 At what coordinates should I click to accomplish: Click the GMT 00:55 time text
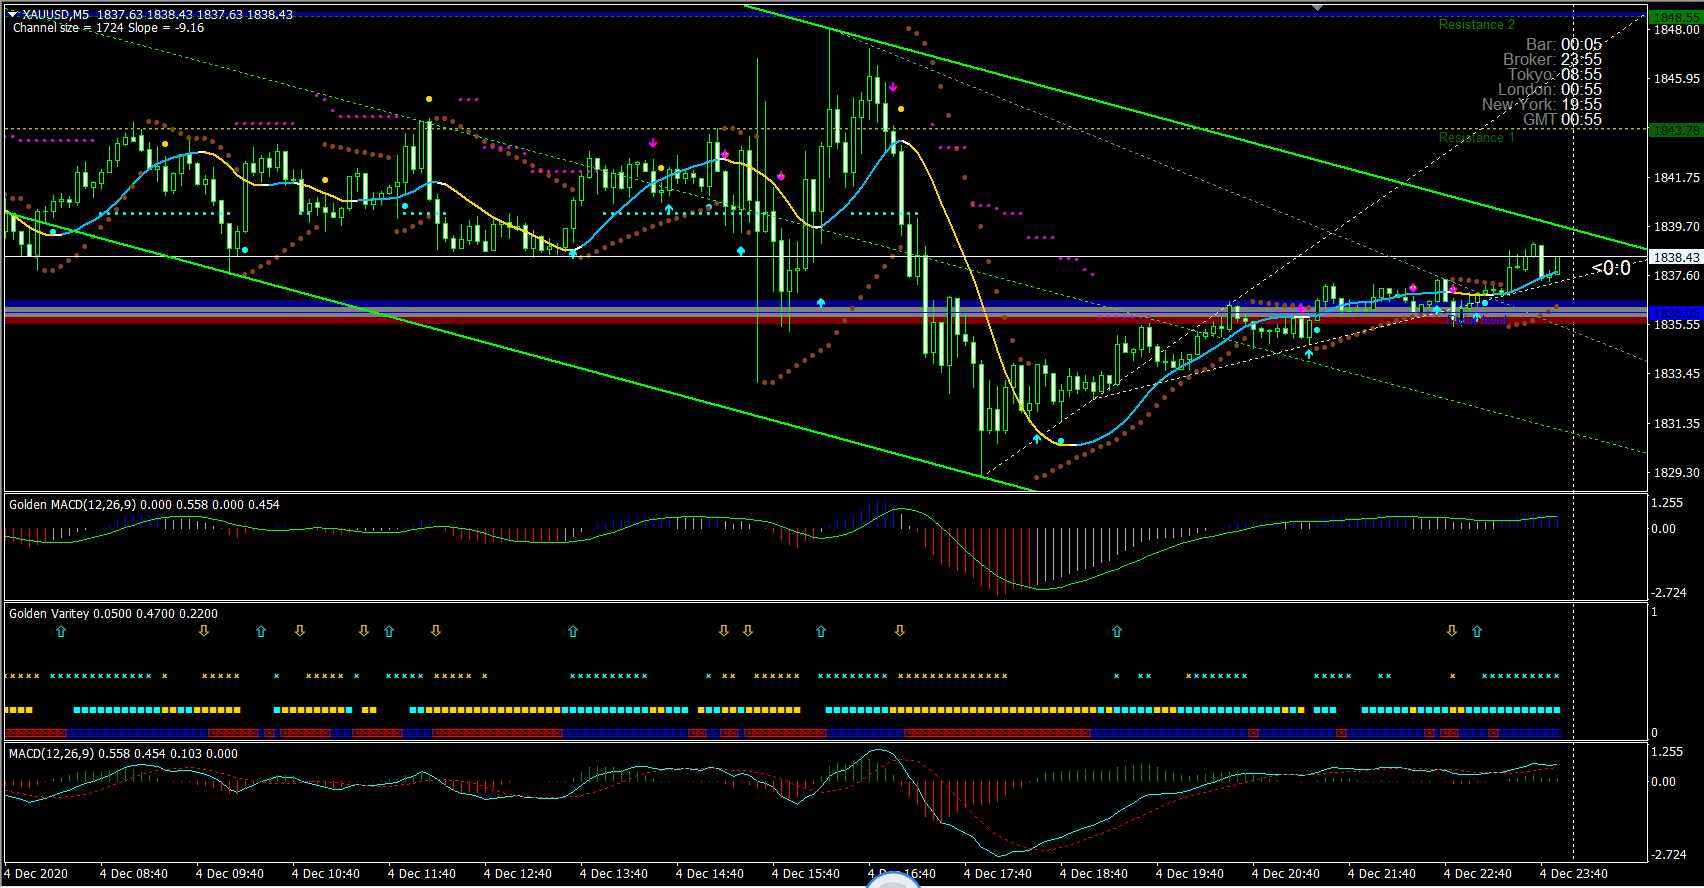tap(1562, 120)
